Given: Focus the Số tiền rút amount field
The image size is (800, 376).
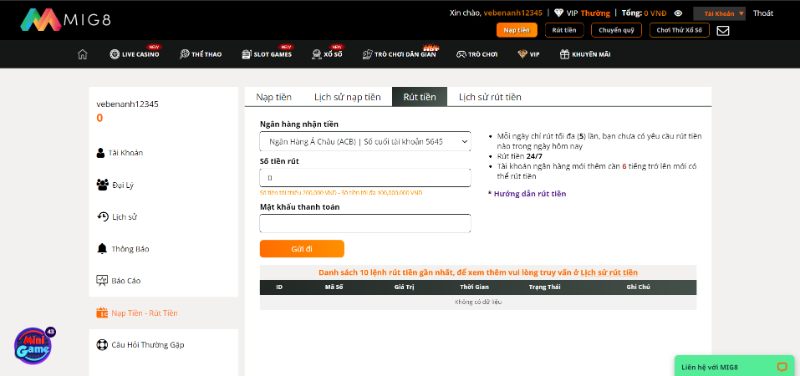Looking at the screenshot, I should (x=365, y=178).
